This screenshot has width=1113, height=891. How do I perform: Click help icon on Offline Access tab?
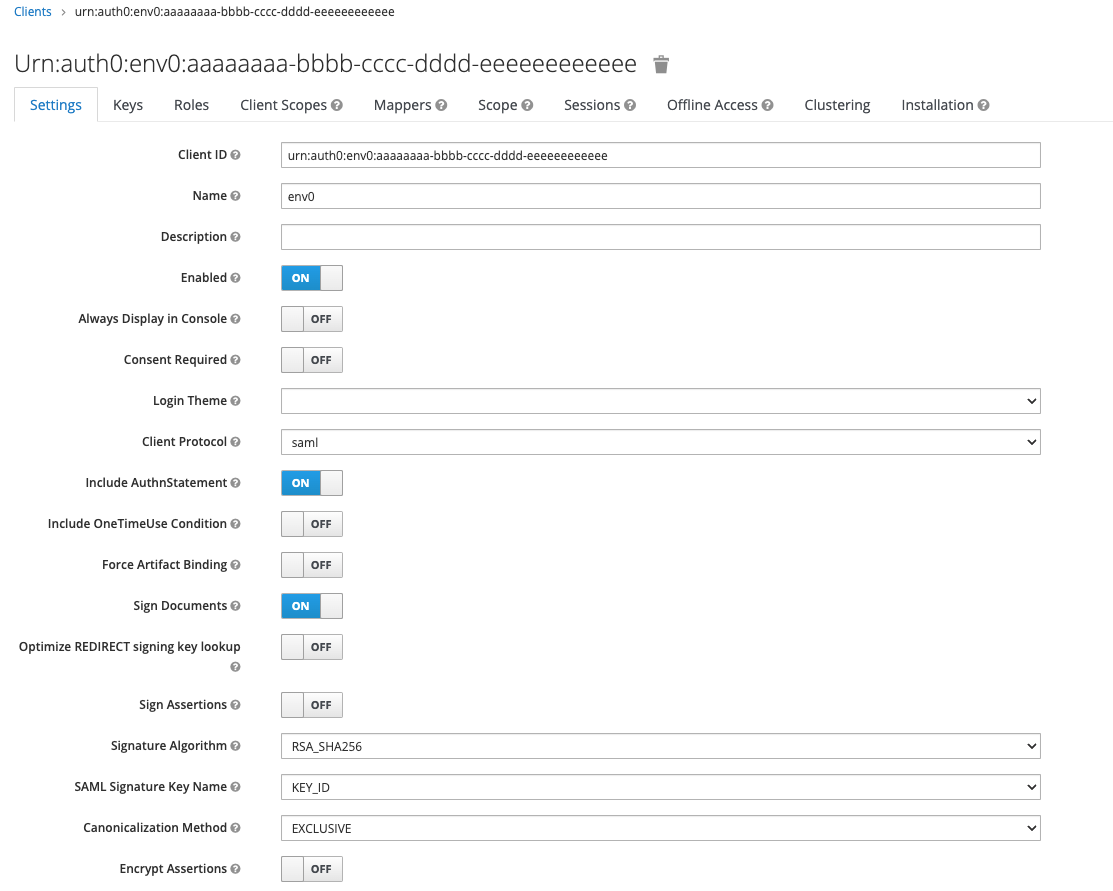pos(767,105)
